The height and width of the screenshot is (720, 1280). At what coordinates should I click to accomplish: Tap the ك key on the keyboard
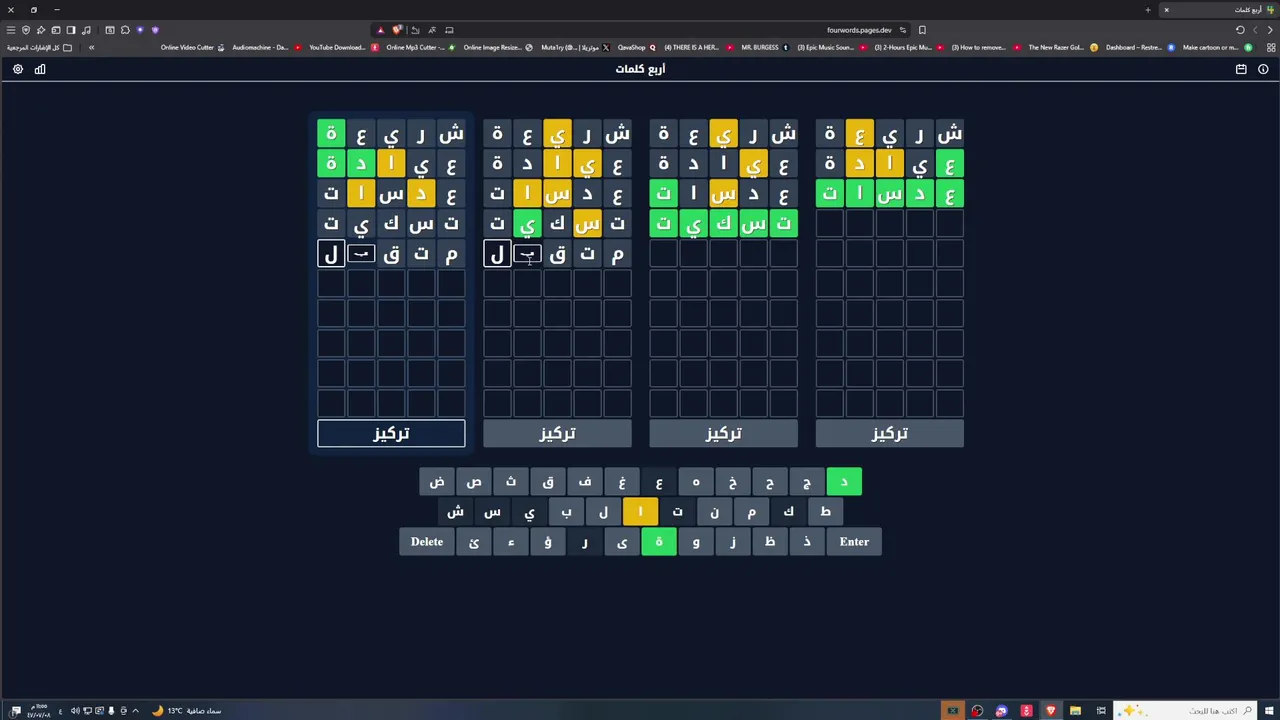[x=788, y=512]
